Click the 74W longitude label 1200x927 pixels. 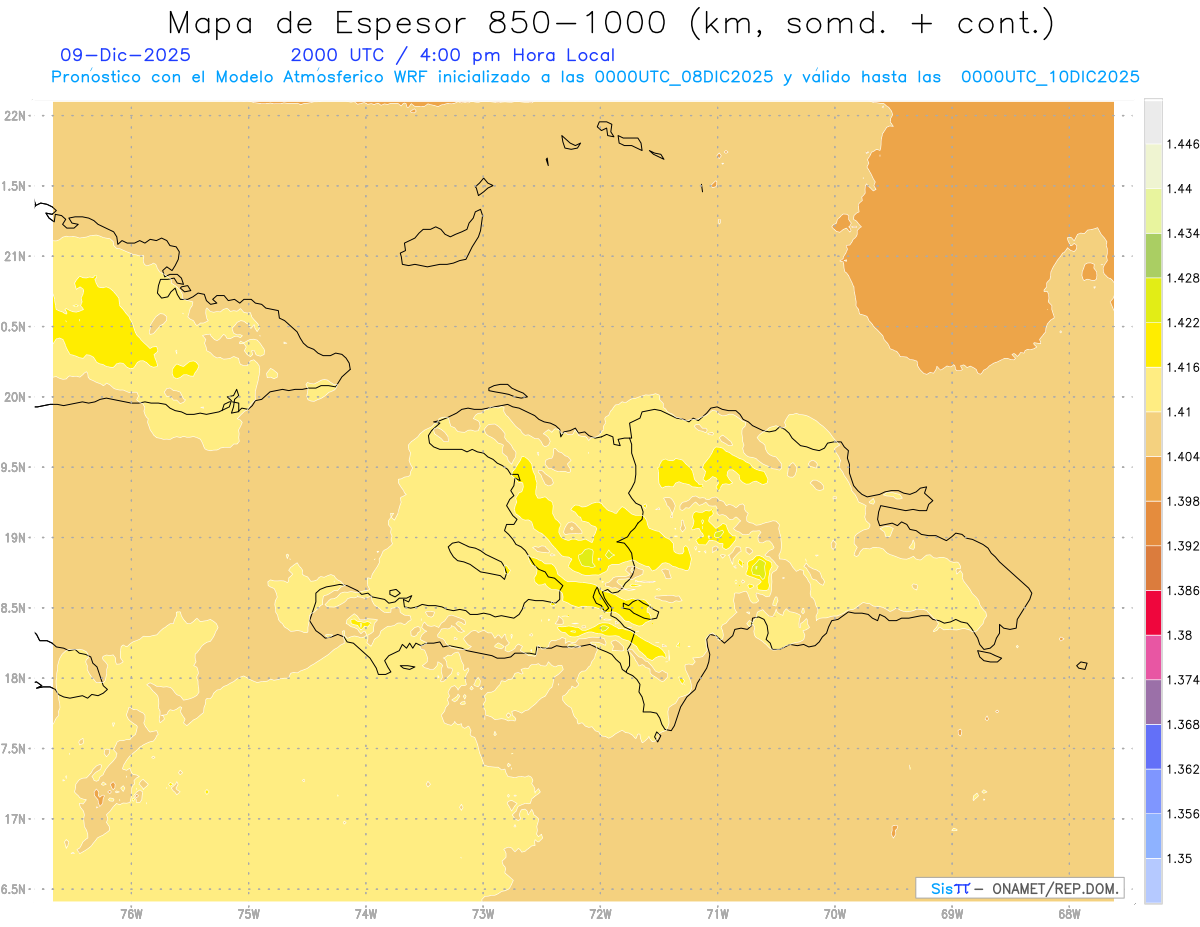click(366, 913)
